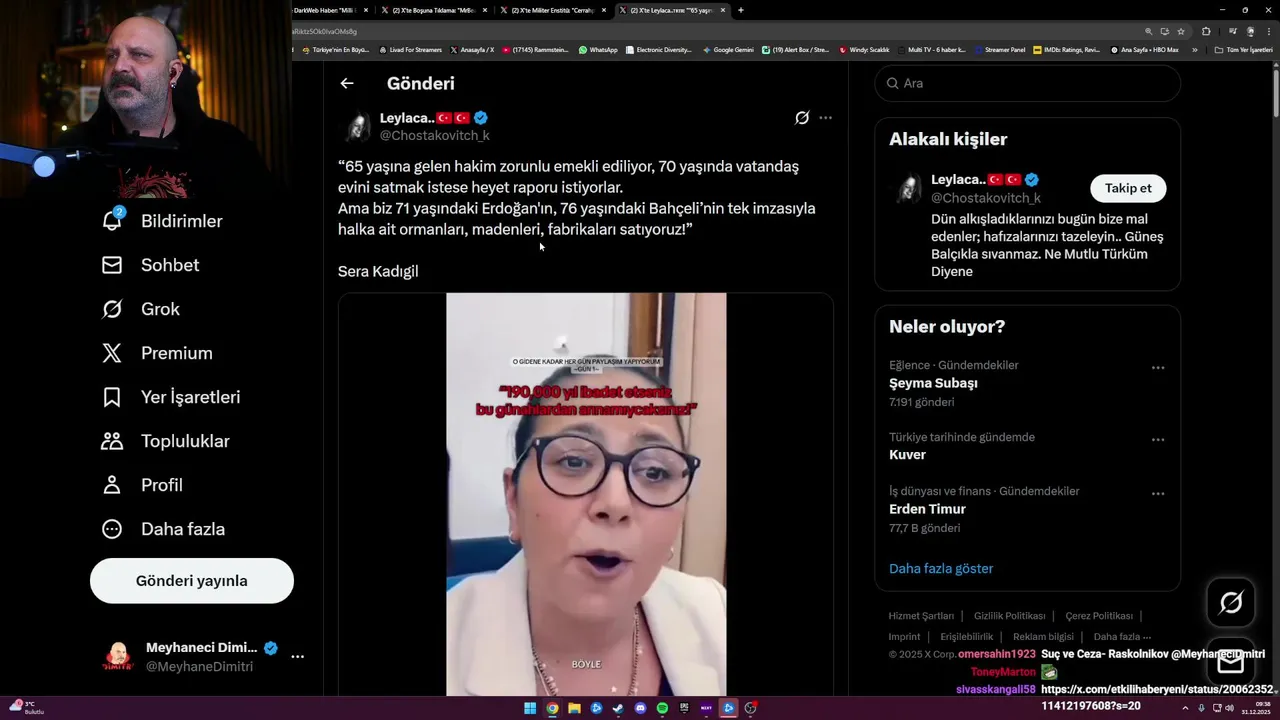Image resolution: width=1280 pixels, height=720 pixels.
Task: Open Profil in the left sidebar
Action: pos(142,485)
